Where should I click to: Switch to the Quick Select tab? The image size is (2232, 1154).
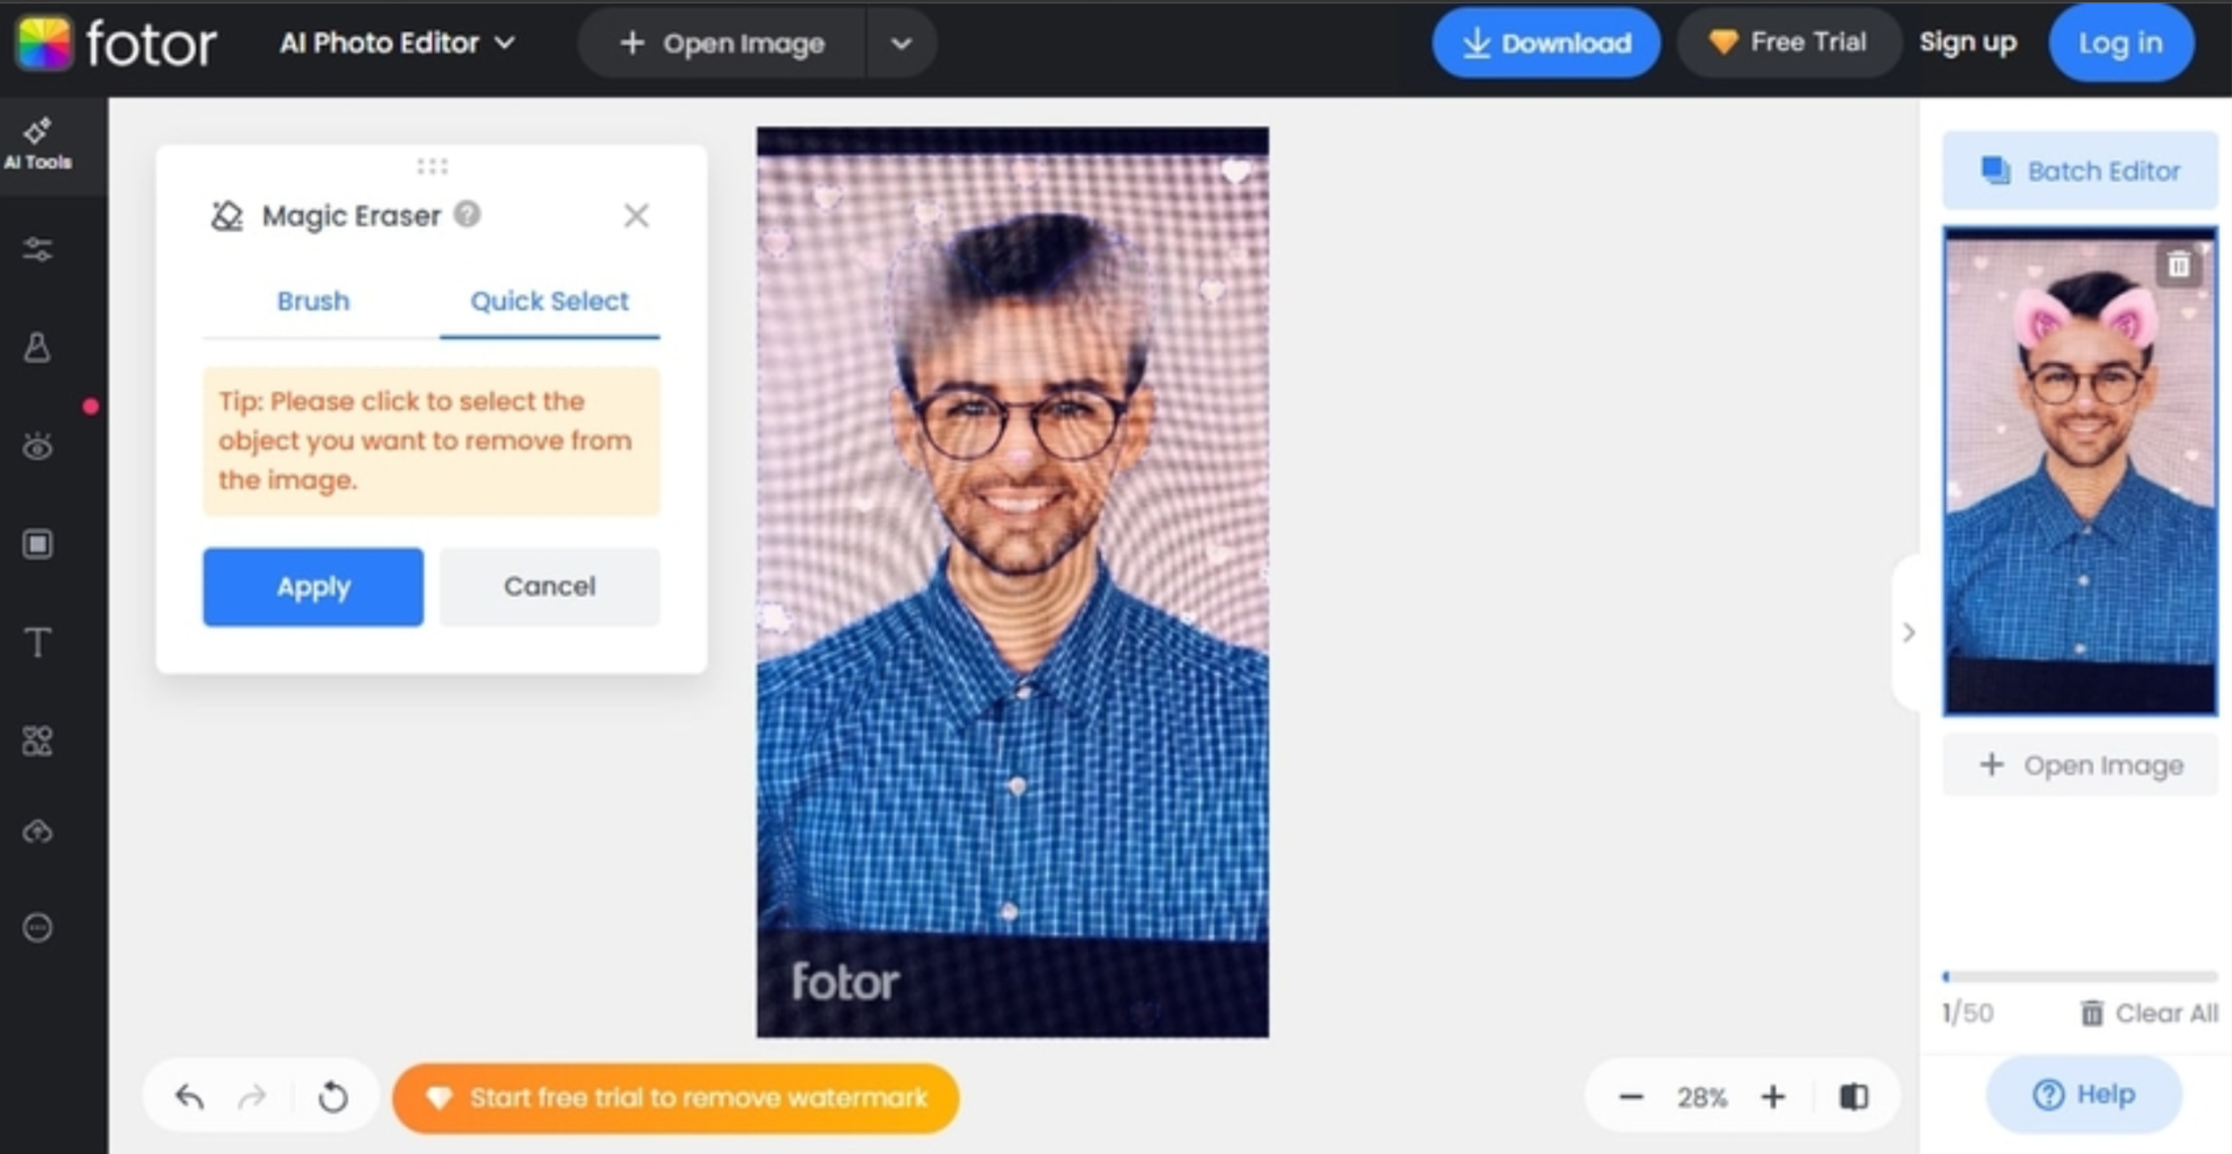coord(549,301)
